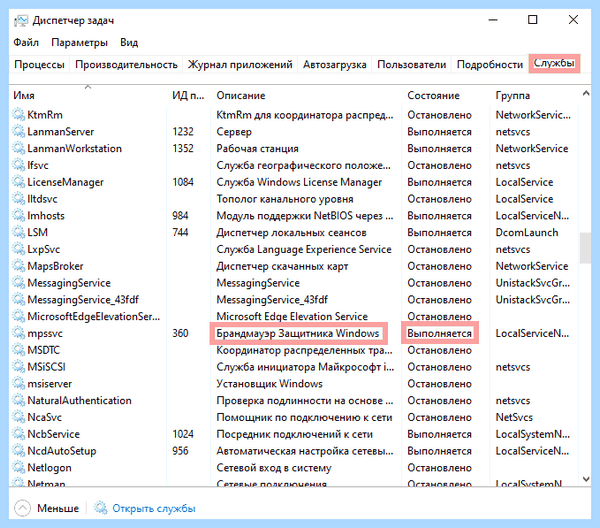Screen dimensions: 600x528
Task: Click the DcomLaunch group cell
Action: 527,232
